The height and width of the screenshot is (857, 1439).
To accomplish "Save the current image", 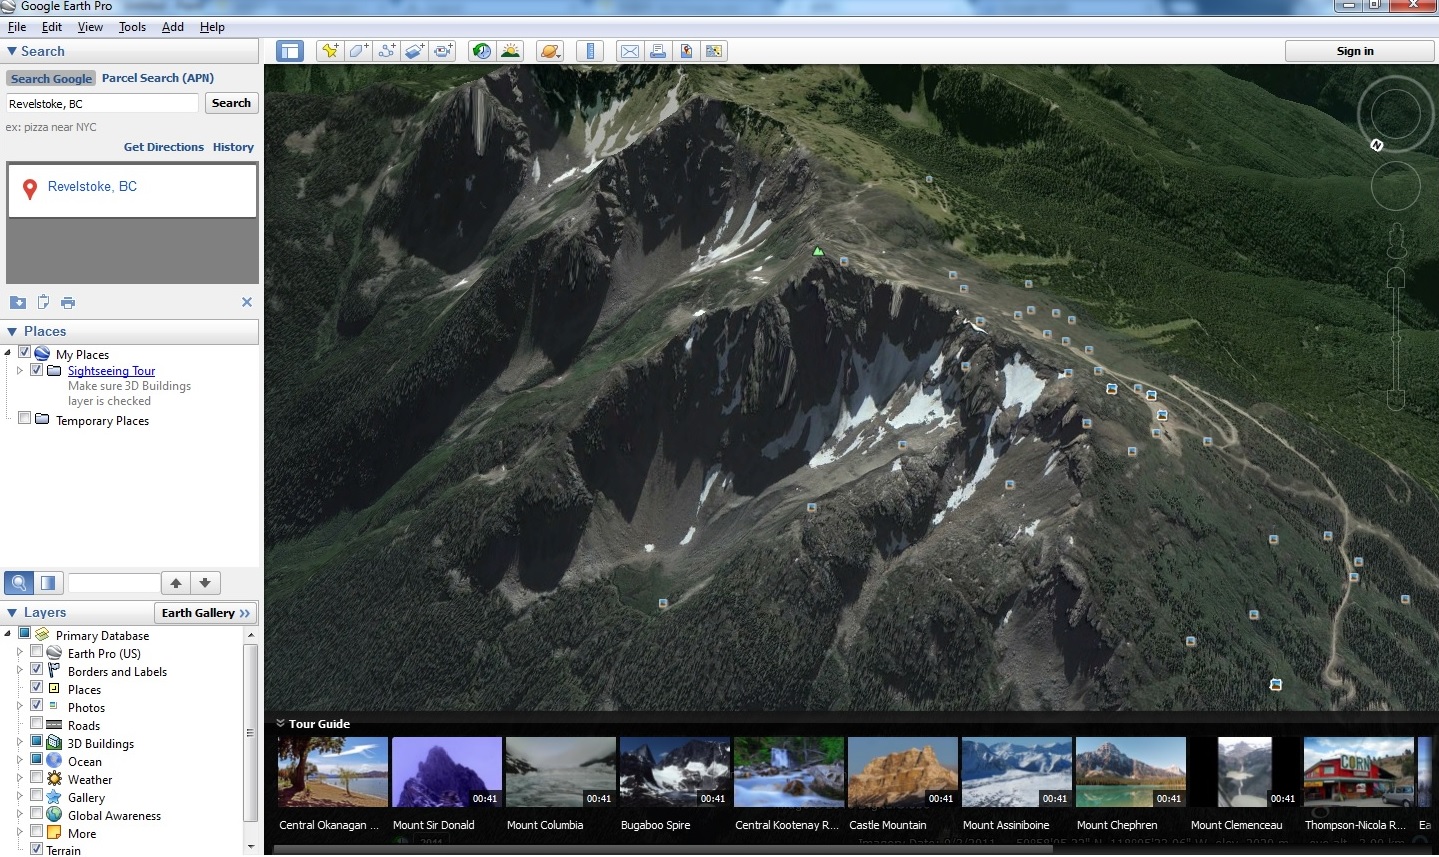I will (686, 51).
